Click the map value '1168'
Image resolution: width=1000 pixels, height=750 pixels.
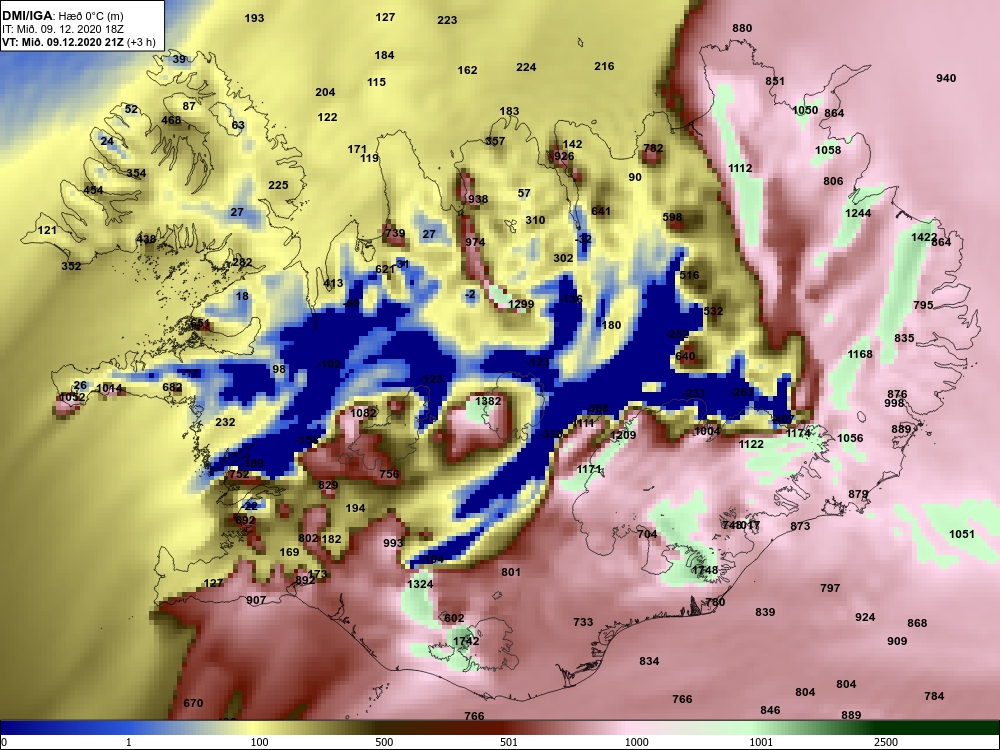click(x=860, y=354)
